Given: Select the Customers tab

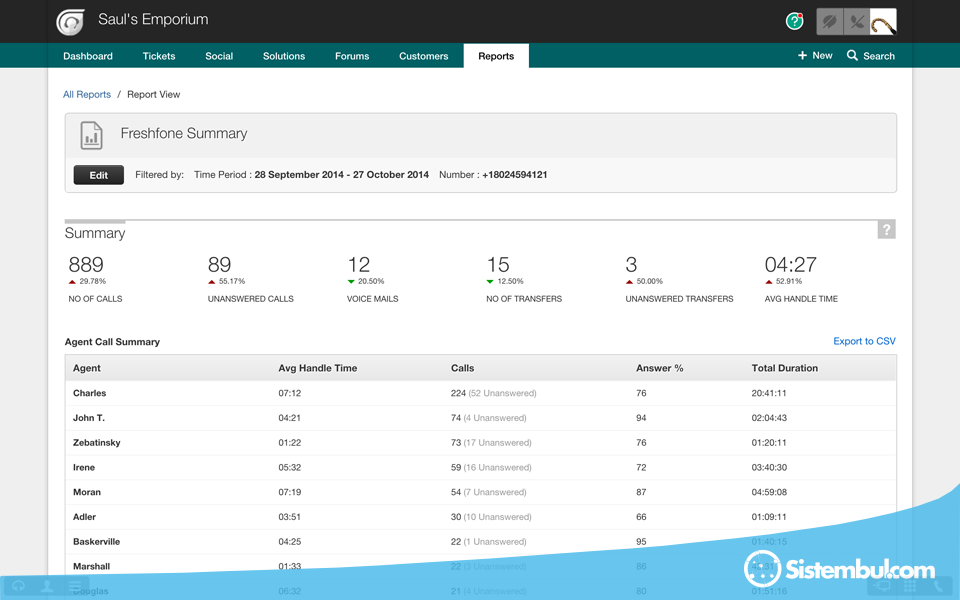Looking at the screenshot, I should 424,56.
